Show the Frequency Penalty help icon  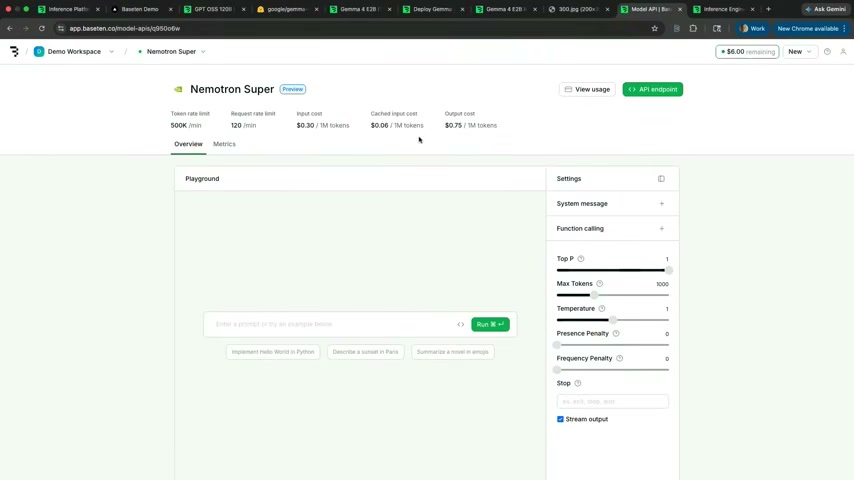pos(619,359)
